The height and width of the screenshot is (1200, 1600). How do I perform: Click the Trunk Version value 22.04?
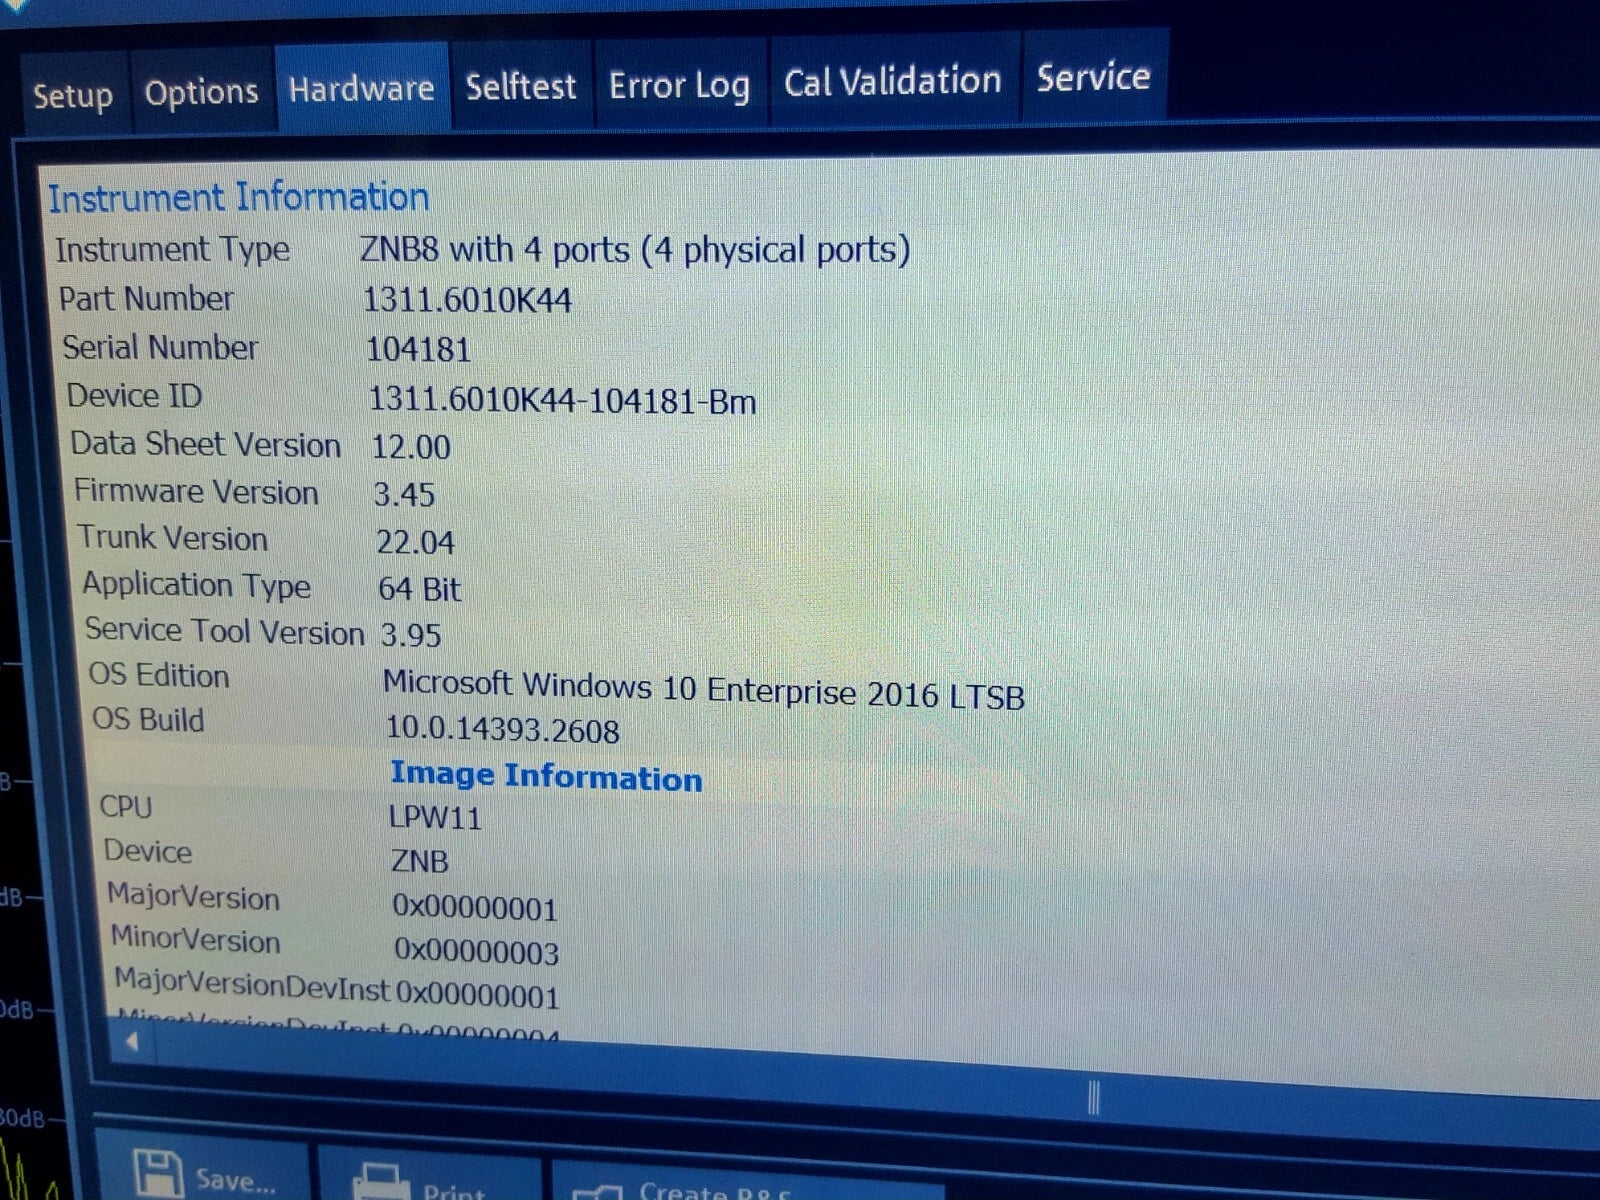tap(415, 542)
